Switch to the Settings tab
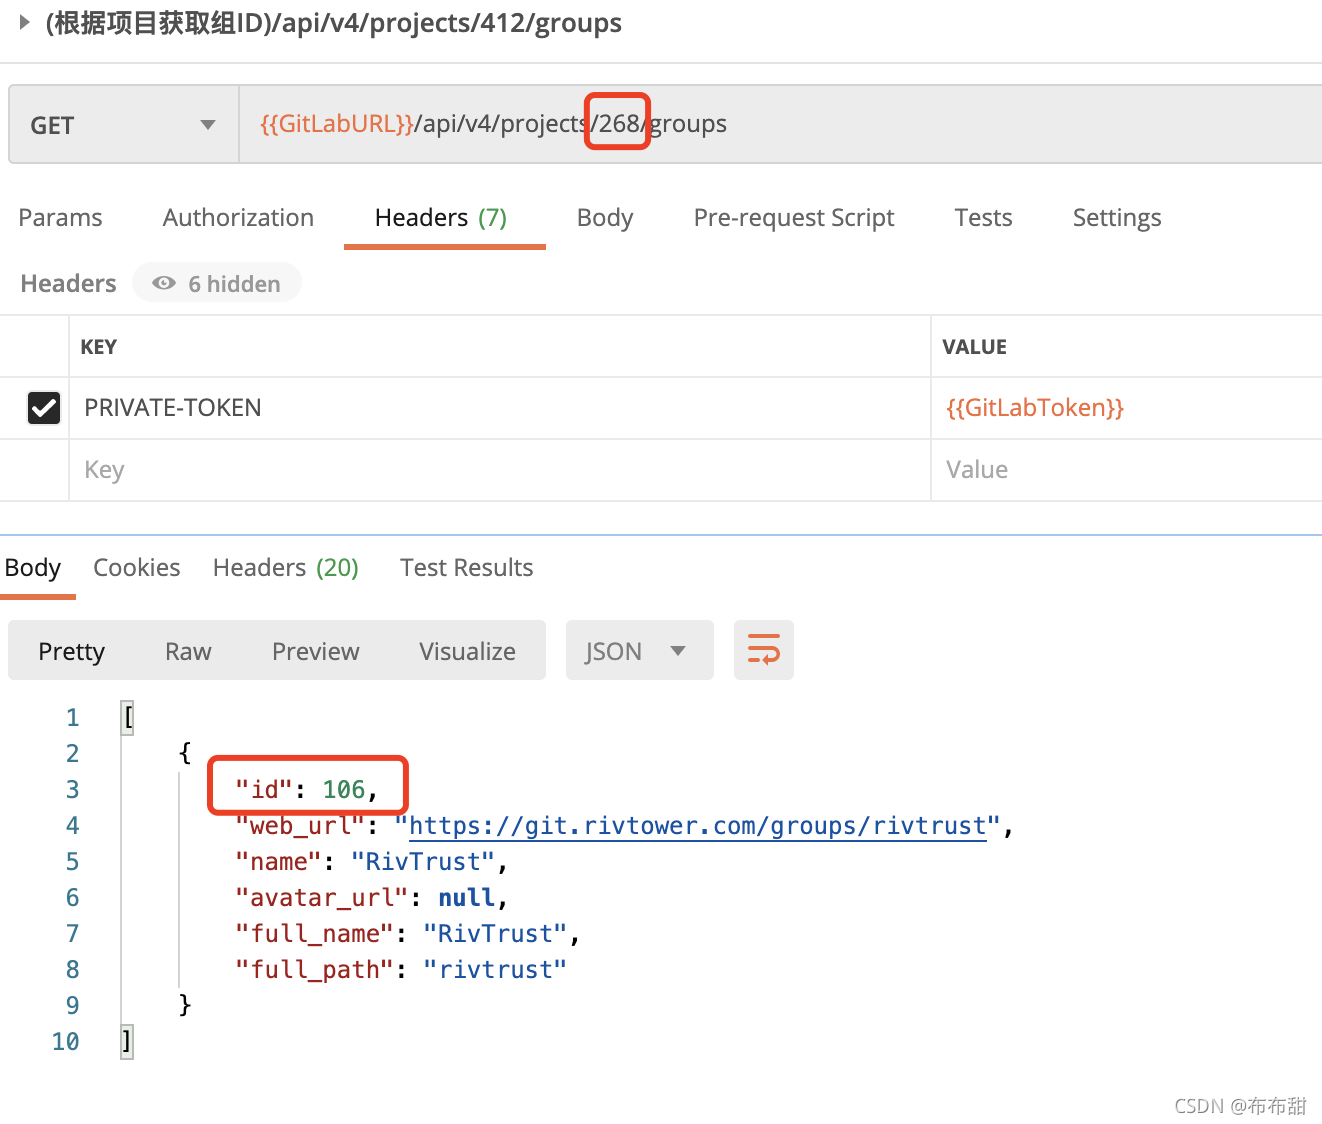Viewport: 1322px width, 1124px height. coord(1117,218)
